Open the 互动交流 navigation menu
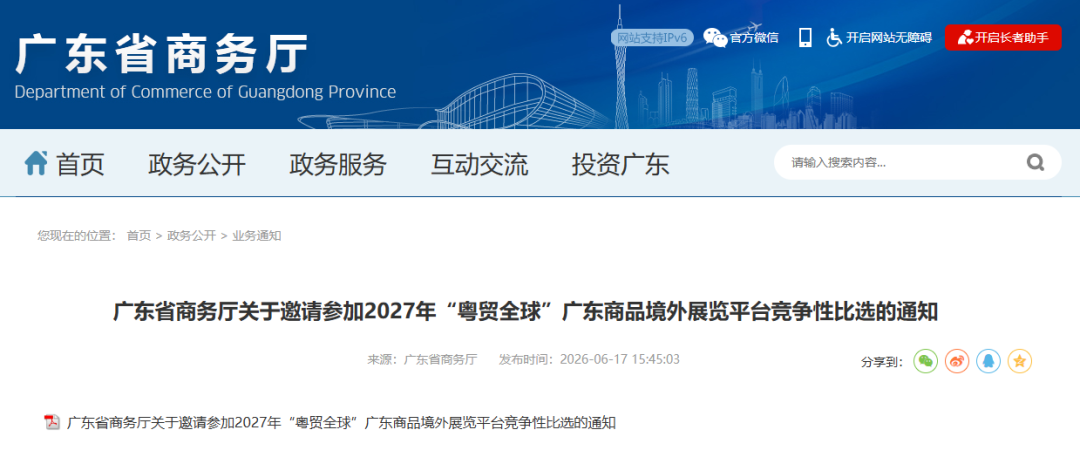Screen dimensions: 1080x464 (479, 164)
